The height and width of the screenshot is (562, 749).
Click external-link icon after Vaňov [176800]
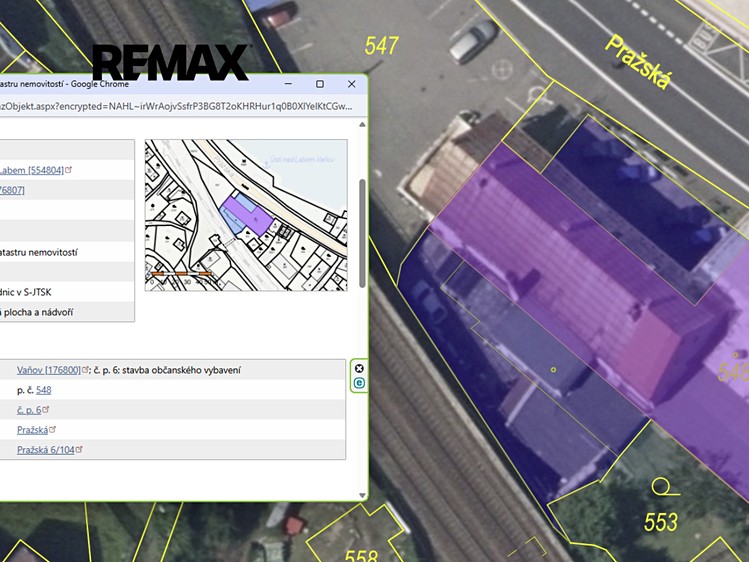pyautogui.click(x=86, y=370)
